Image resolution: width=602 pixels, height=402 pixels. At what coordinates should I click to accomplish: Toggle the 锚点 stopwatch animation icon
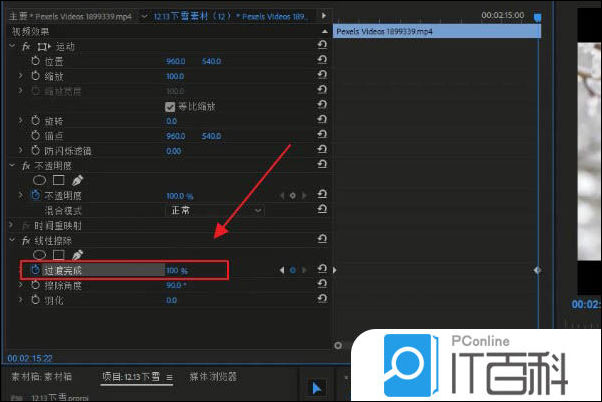point(35,136)
